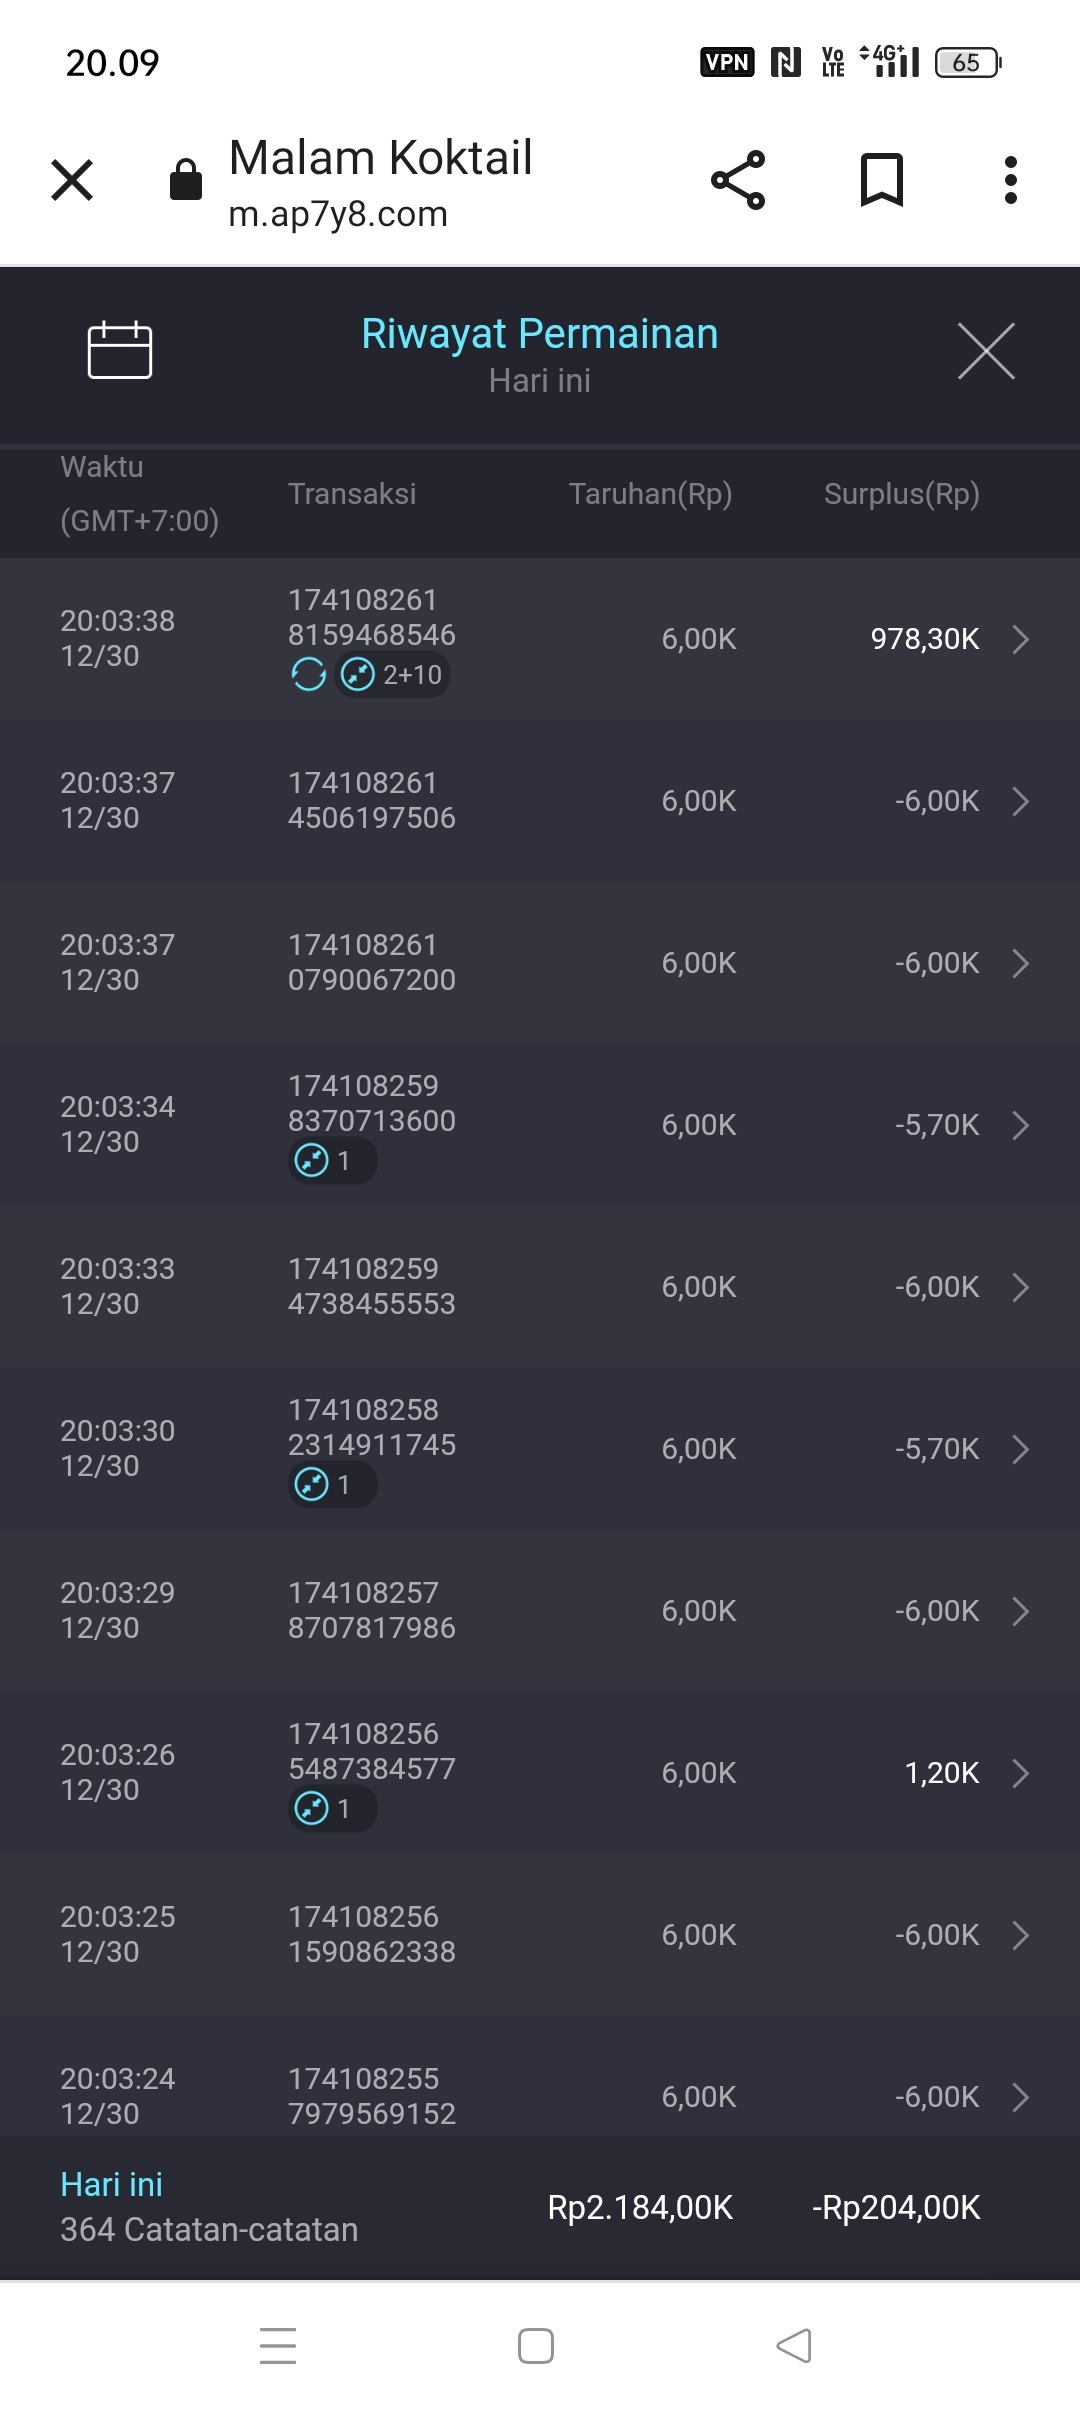Tap the circular respin icon at 20:03:38
Viewport: 1080px width, 2412px height.
309,675
